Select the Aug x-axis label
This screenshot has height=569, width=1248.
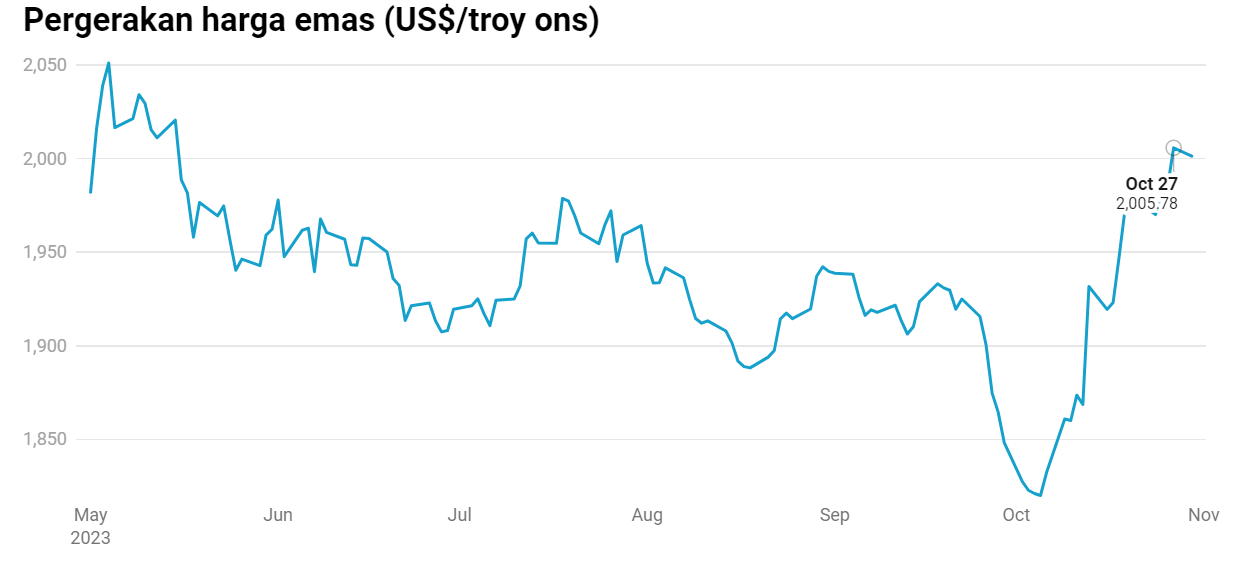point(647,515)
